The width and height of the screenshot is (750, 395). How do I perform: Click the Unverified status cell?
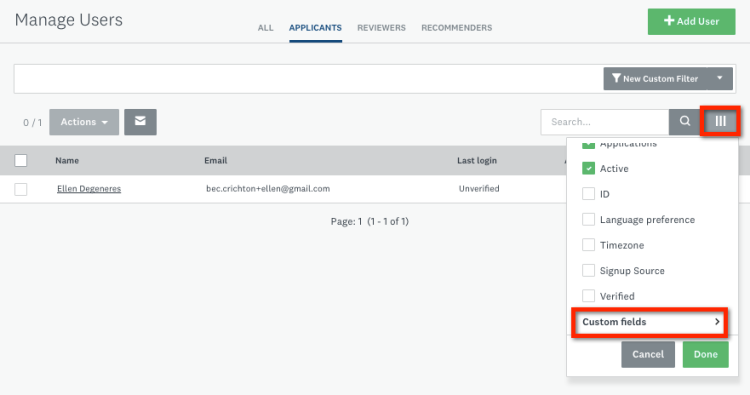[x=479, y=189]
